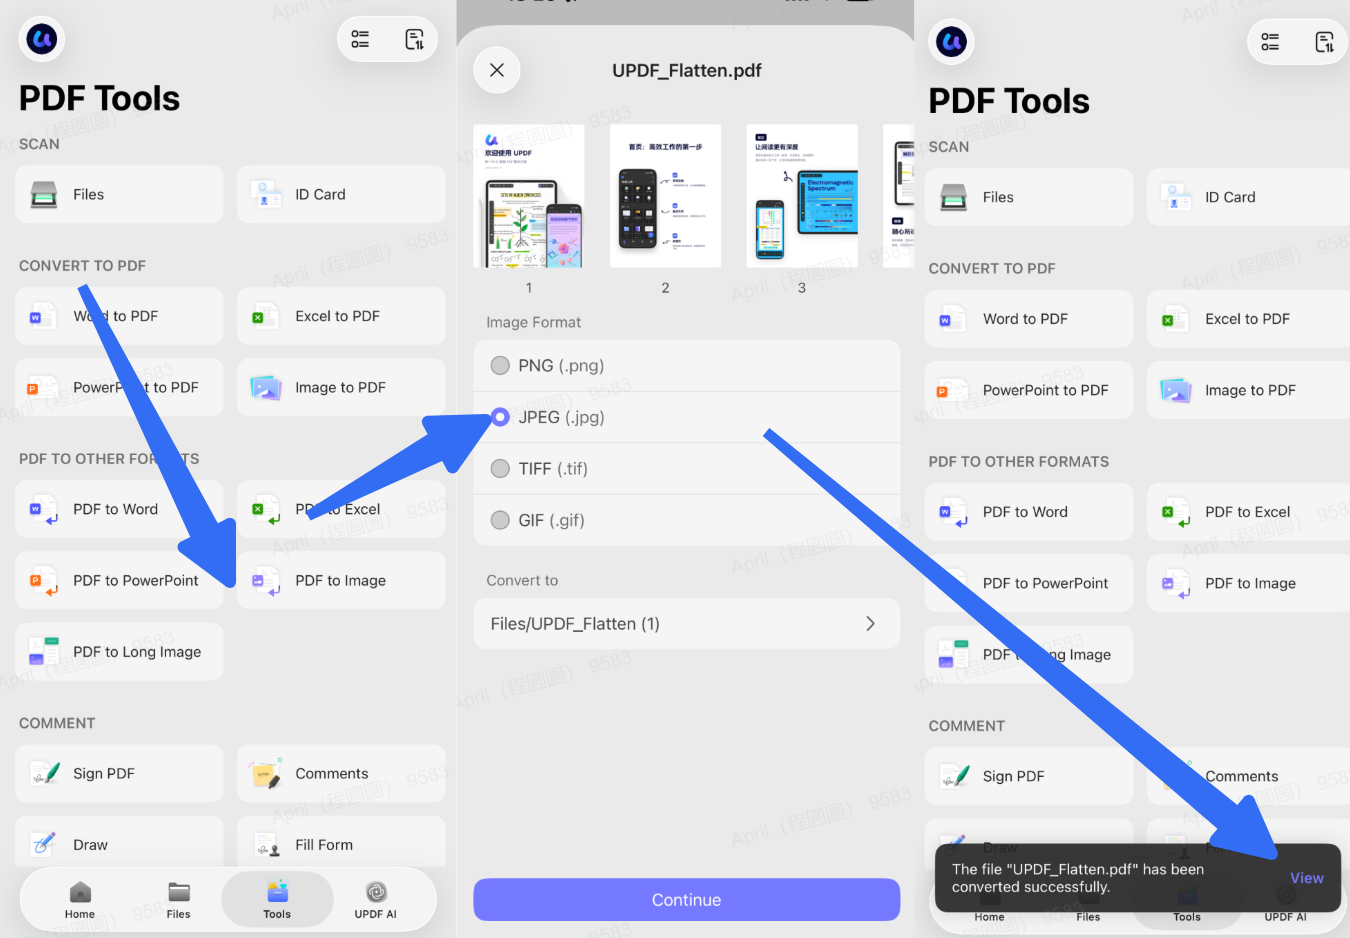This screenshot has height=938, width=1350.
Task: Open destination folder Files/UPDF_Flatten (1)
Action: coord(687,624)
